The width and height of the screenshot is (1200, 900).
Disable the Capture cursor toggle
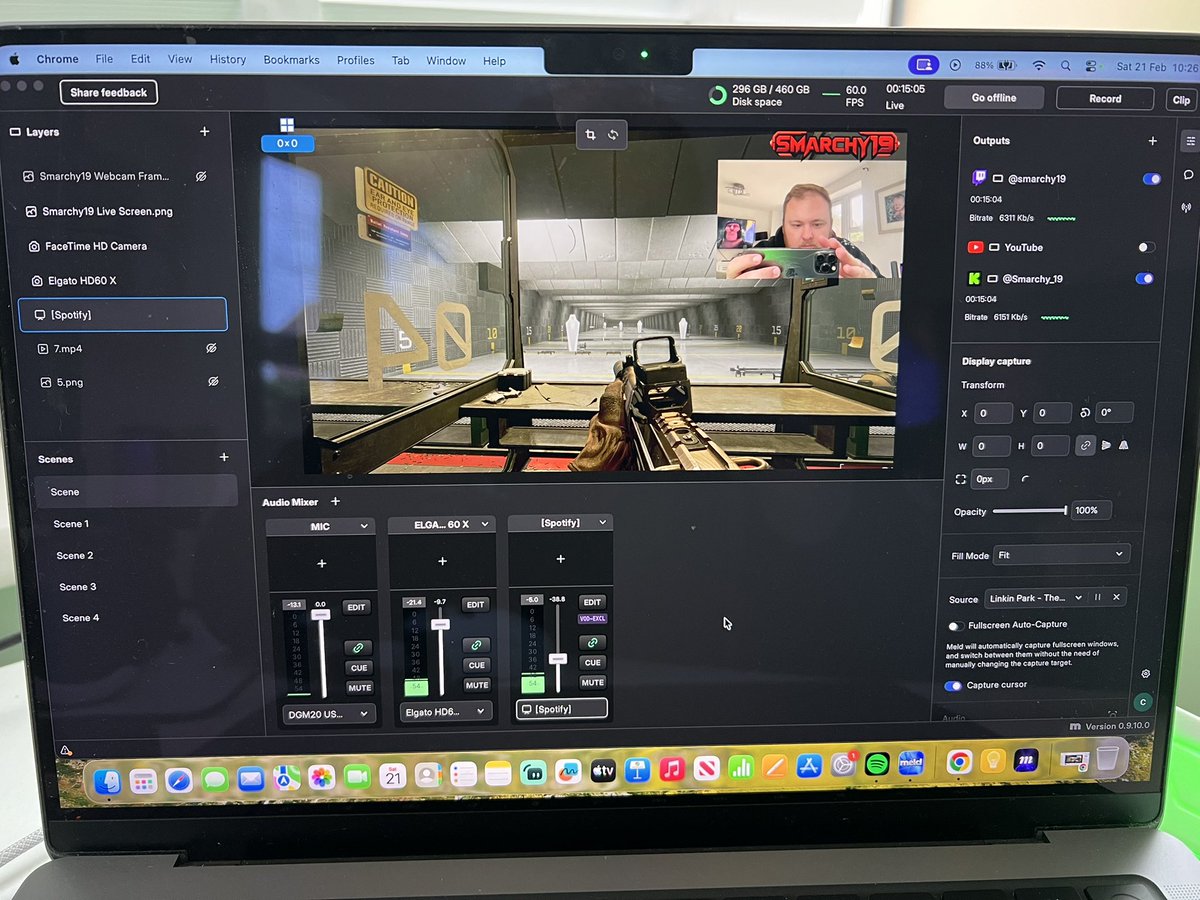pos(953,685)
